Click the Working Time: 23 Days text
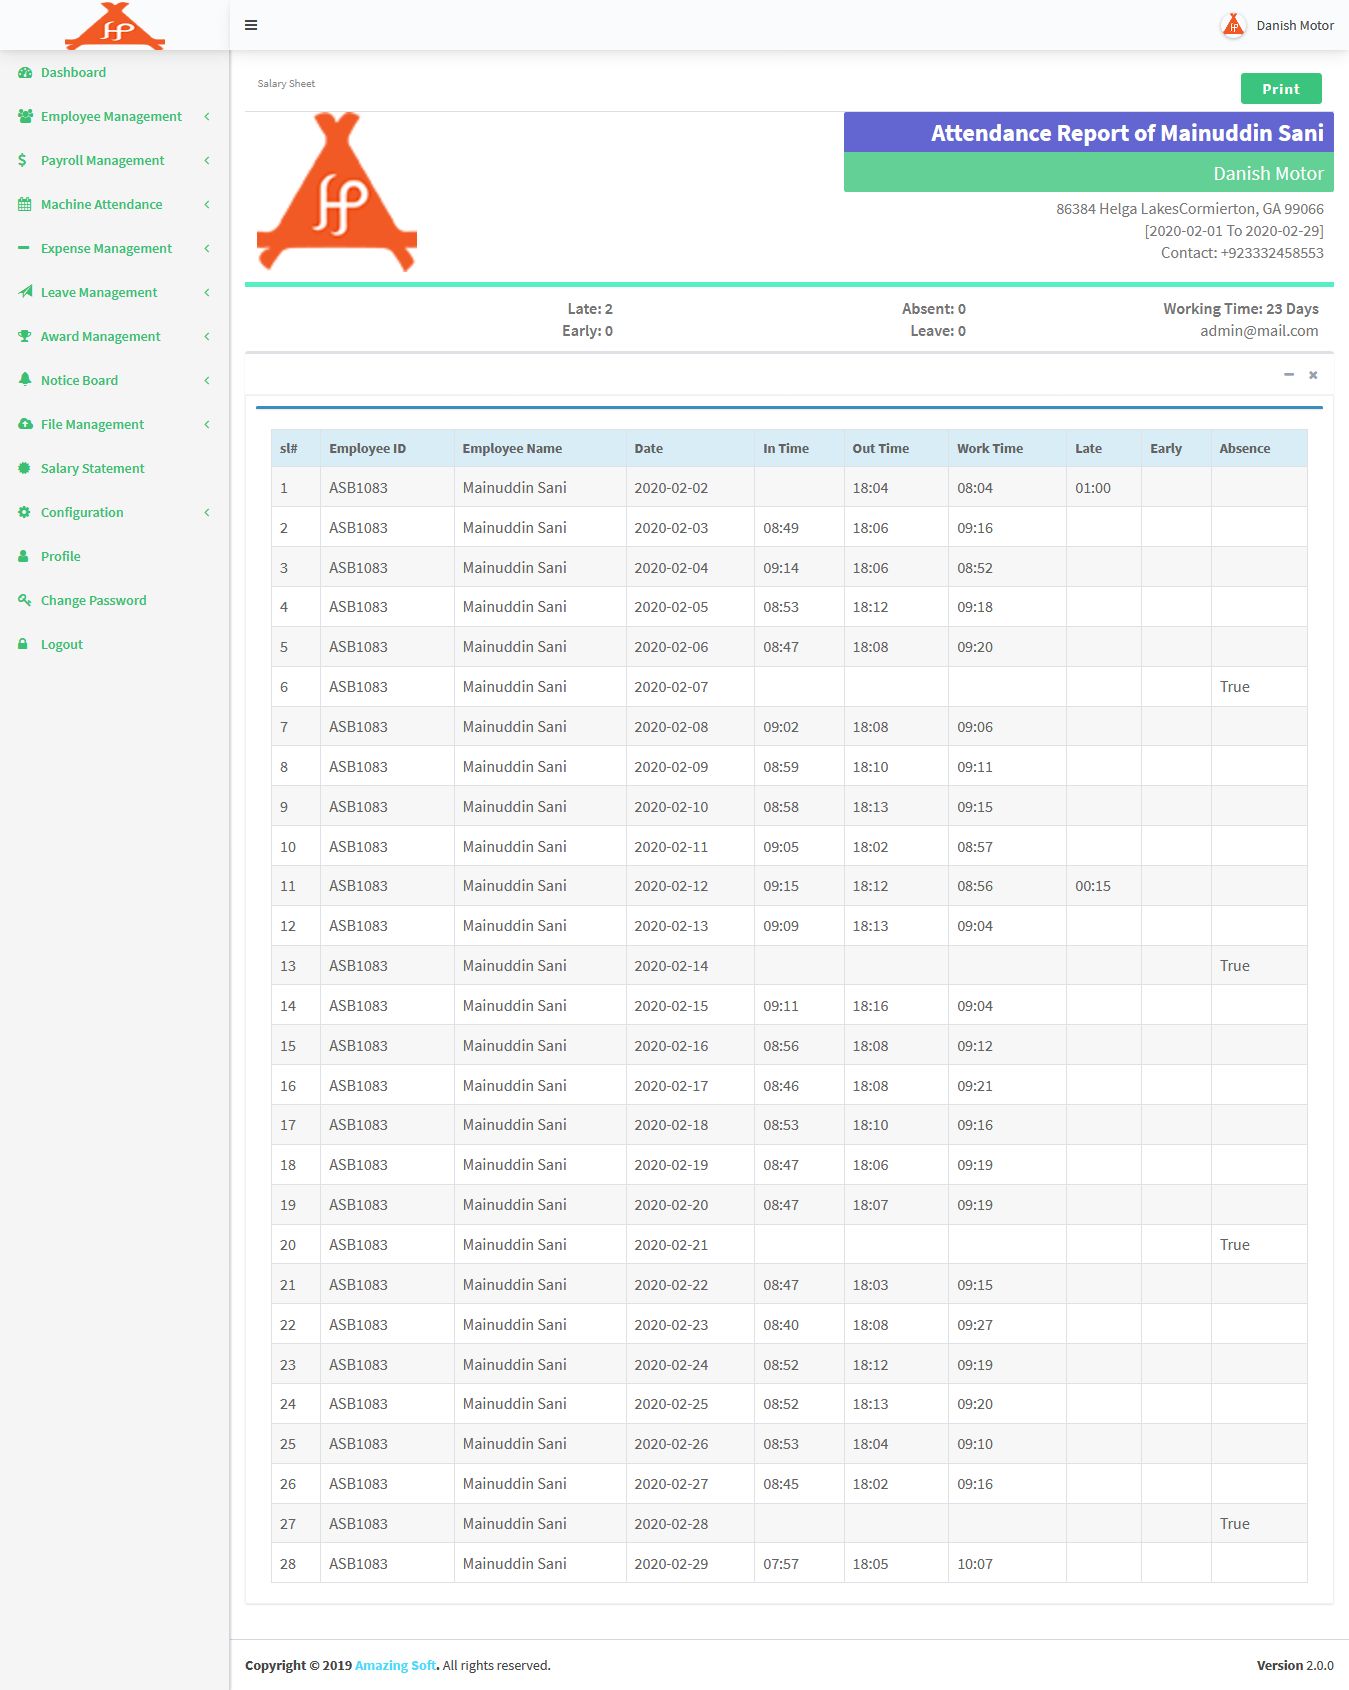 click(1241, 309)
